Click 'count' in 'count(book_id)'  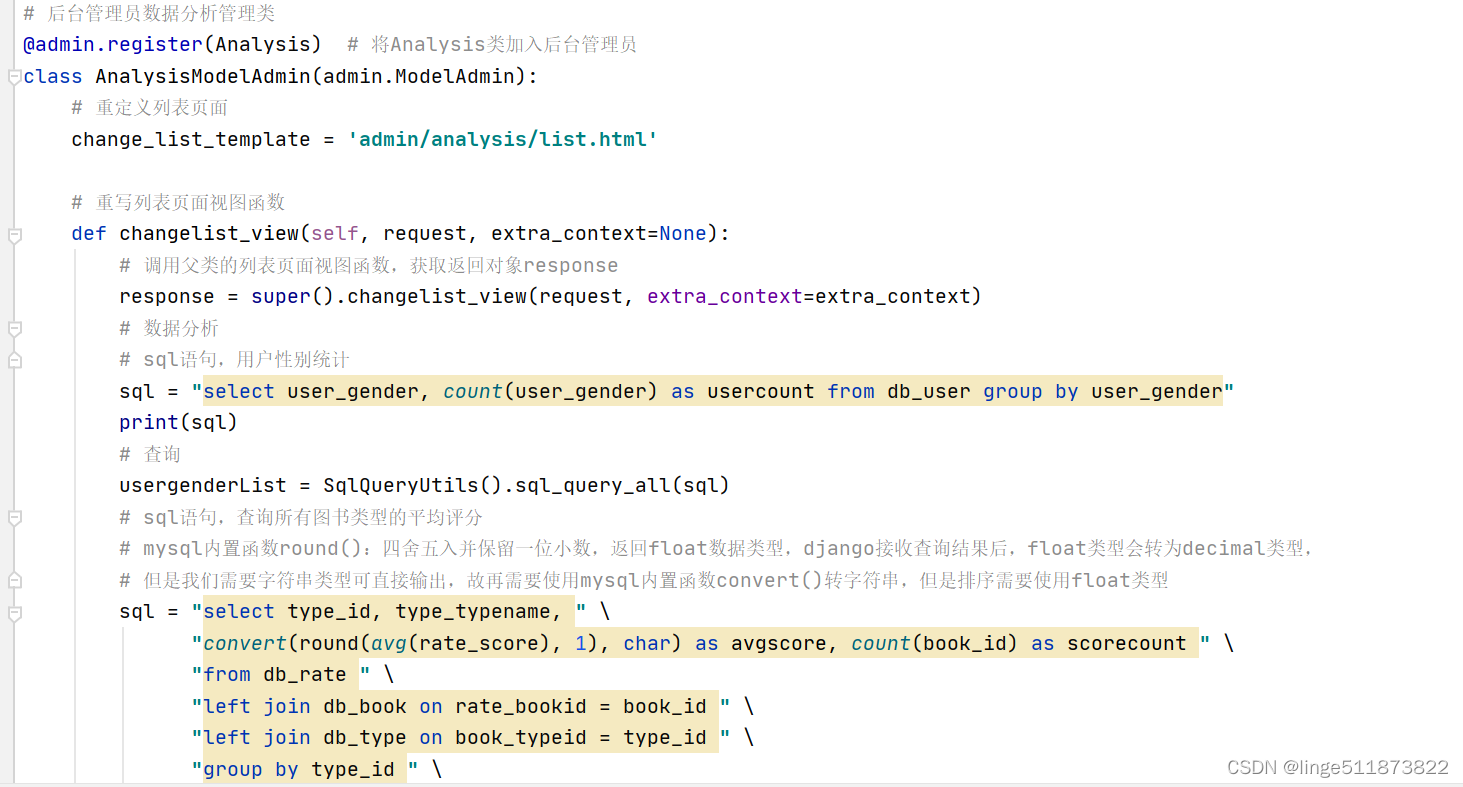[881, 644]
